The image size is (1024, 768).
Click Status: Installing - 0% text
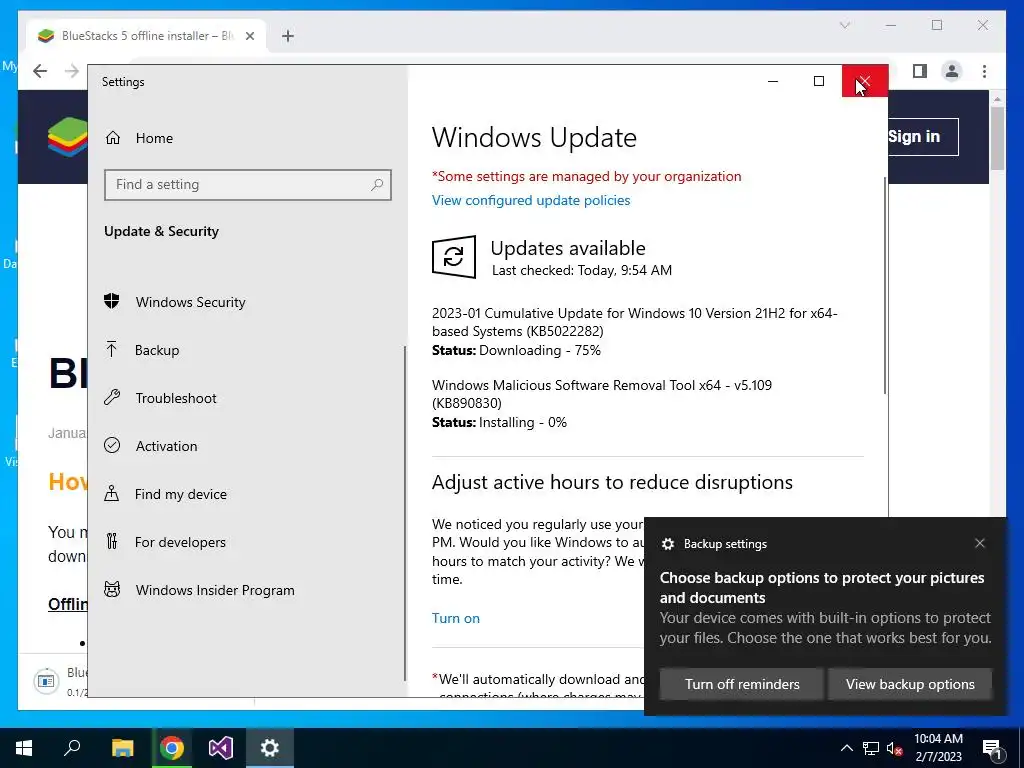click(499, 423)
